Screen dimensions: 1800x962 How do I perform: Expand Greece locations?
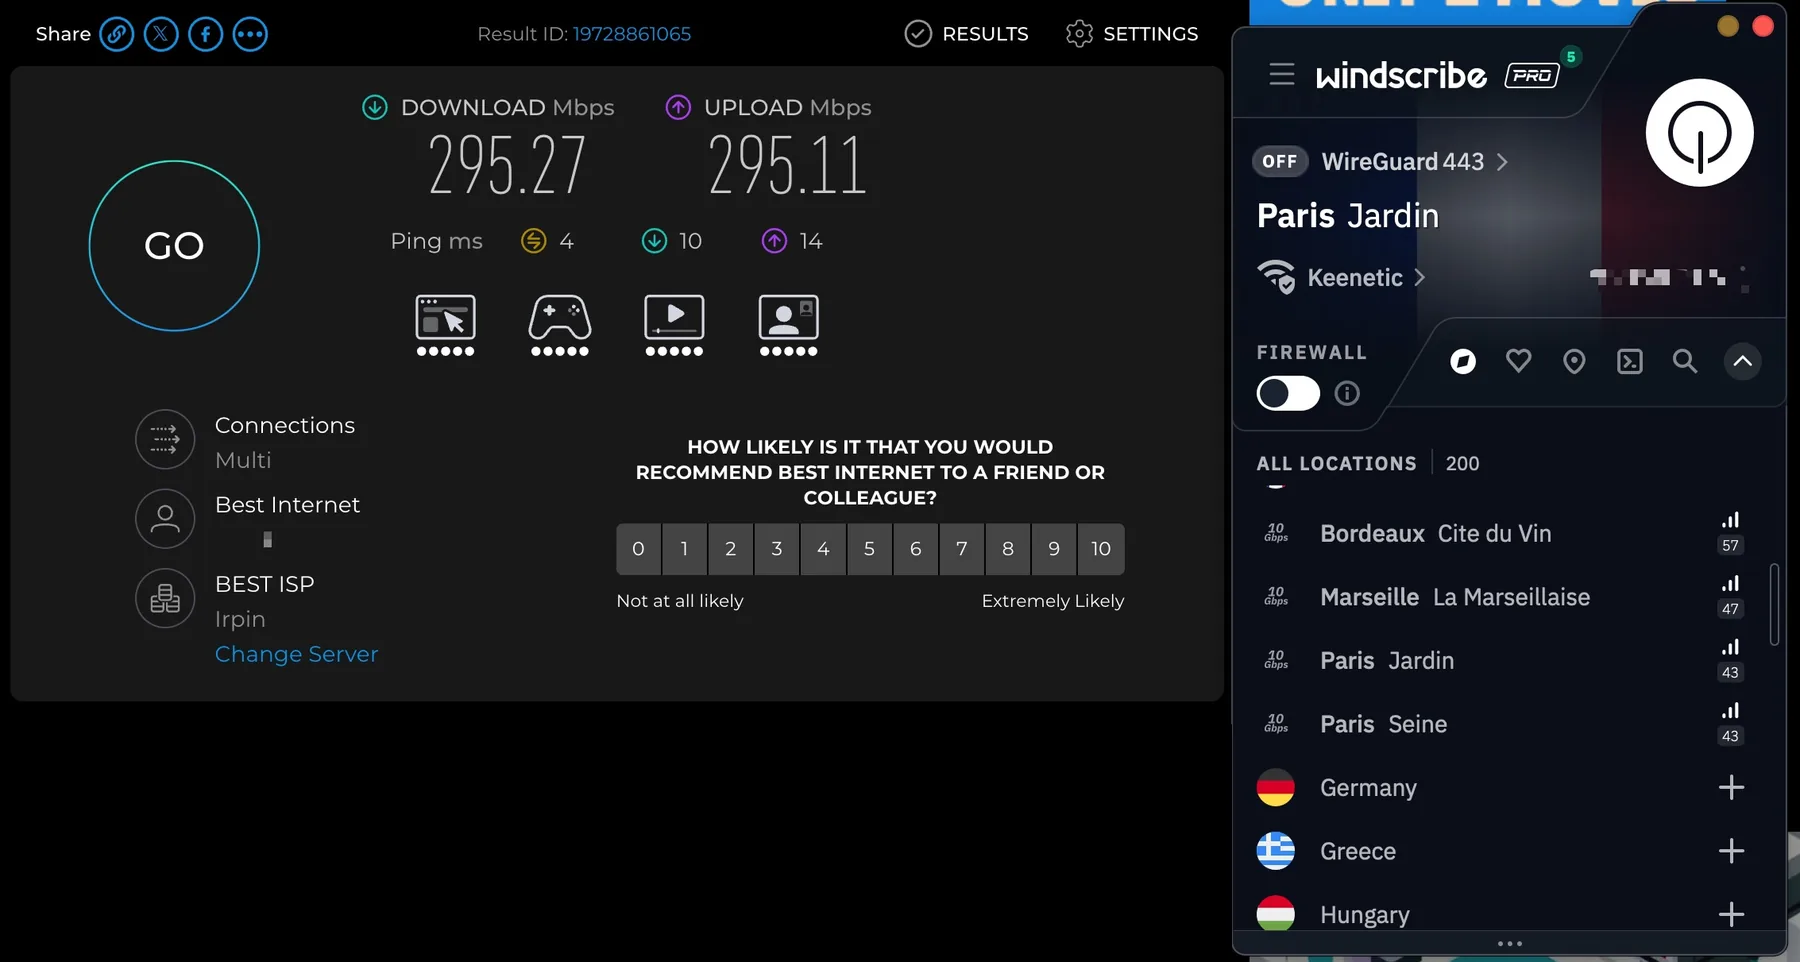[1731, 851]
